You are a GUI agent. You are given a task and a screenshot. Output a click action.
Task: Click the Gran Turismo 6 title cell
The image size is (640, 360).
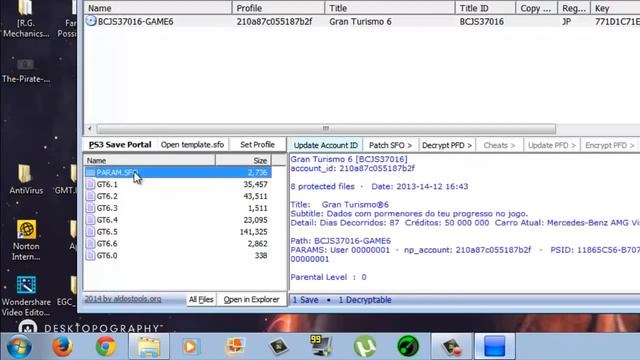tap(360, 22)
